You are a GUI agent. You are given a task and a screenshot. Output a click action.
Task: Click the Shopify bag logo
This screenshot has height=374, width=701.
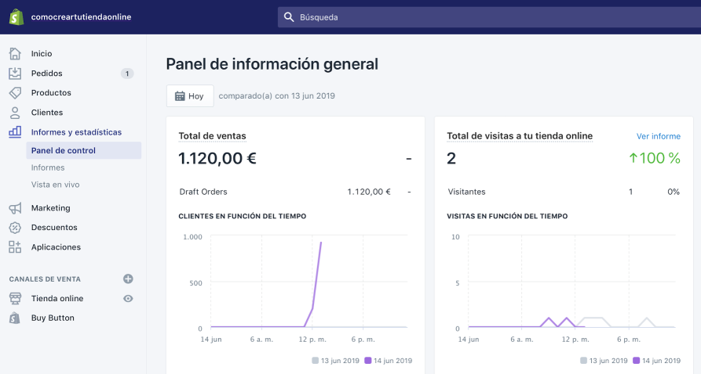(17, 17)
